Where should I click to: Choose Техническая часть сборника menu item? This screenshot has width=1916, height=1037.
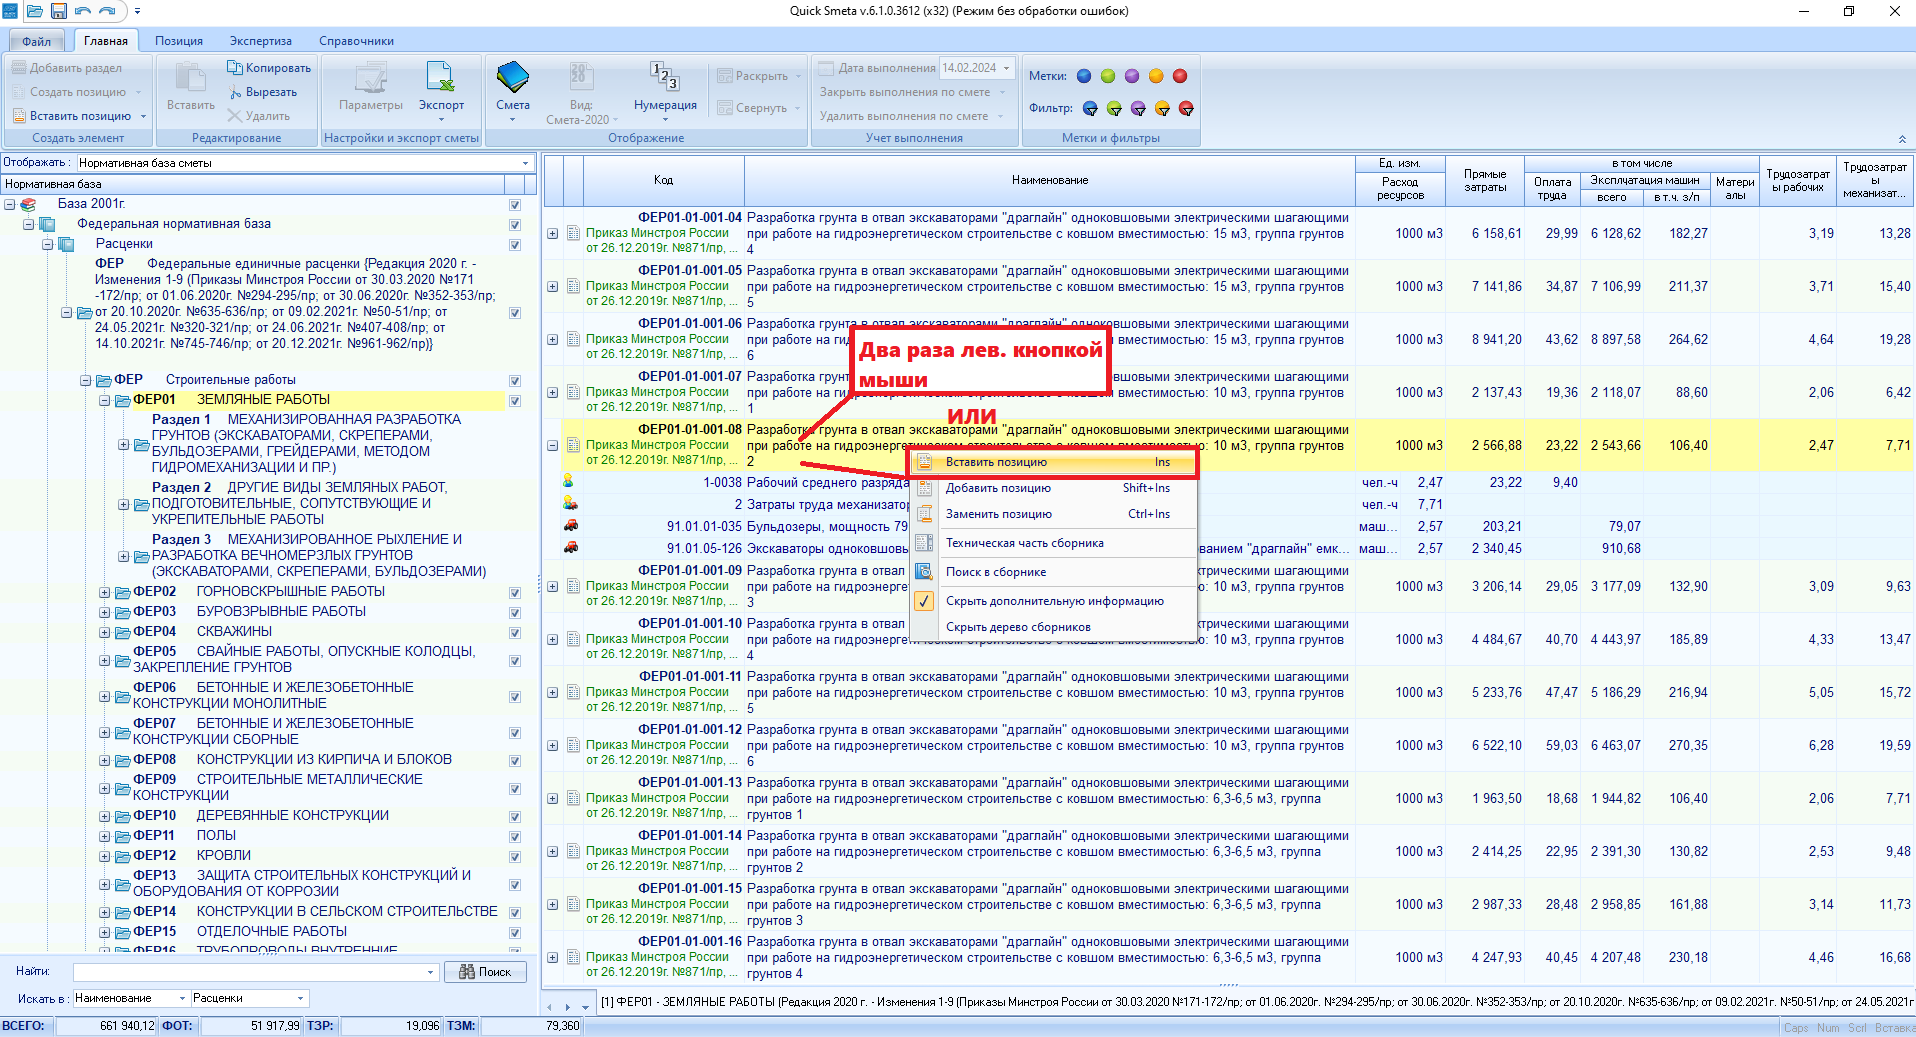click(x=1054, y=543)
